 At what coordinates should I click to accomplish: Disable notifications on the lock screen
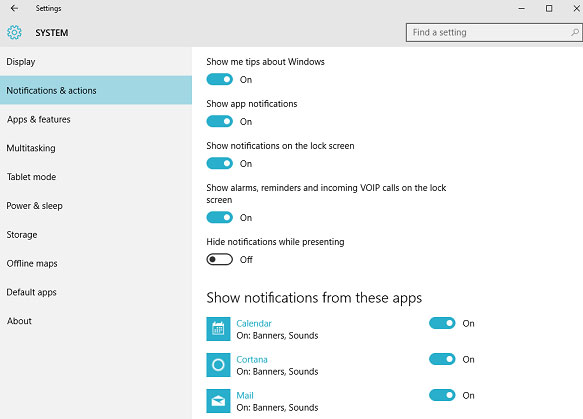coord(220,163)
